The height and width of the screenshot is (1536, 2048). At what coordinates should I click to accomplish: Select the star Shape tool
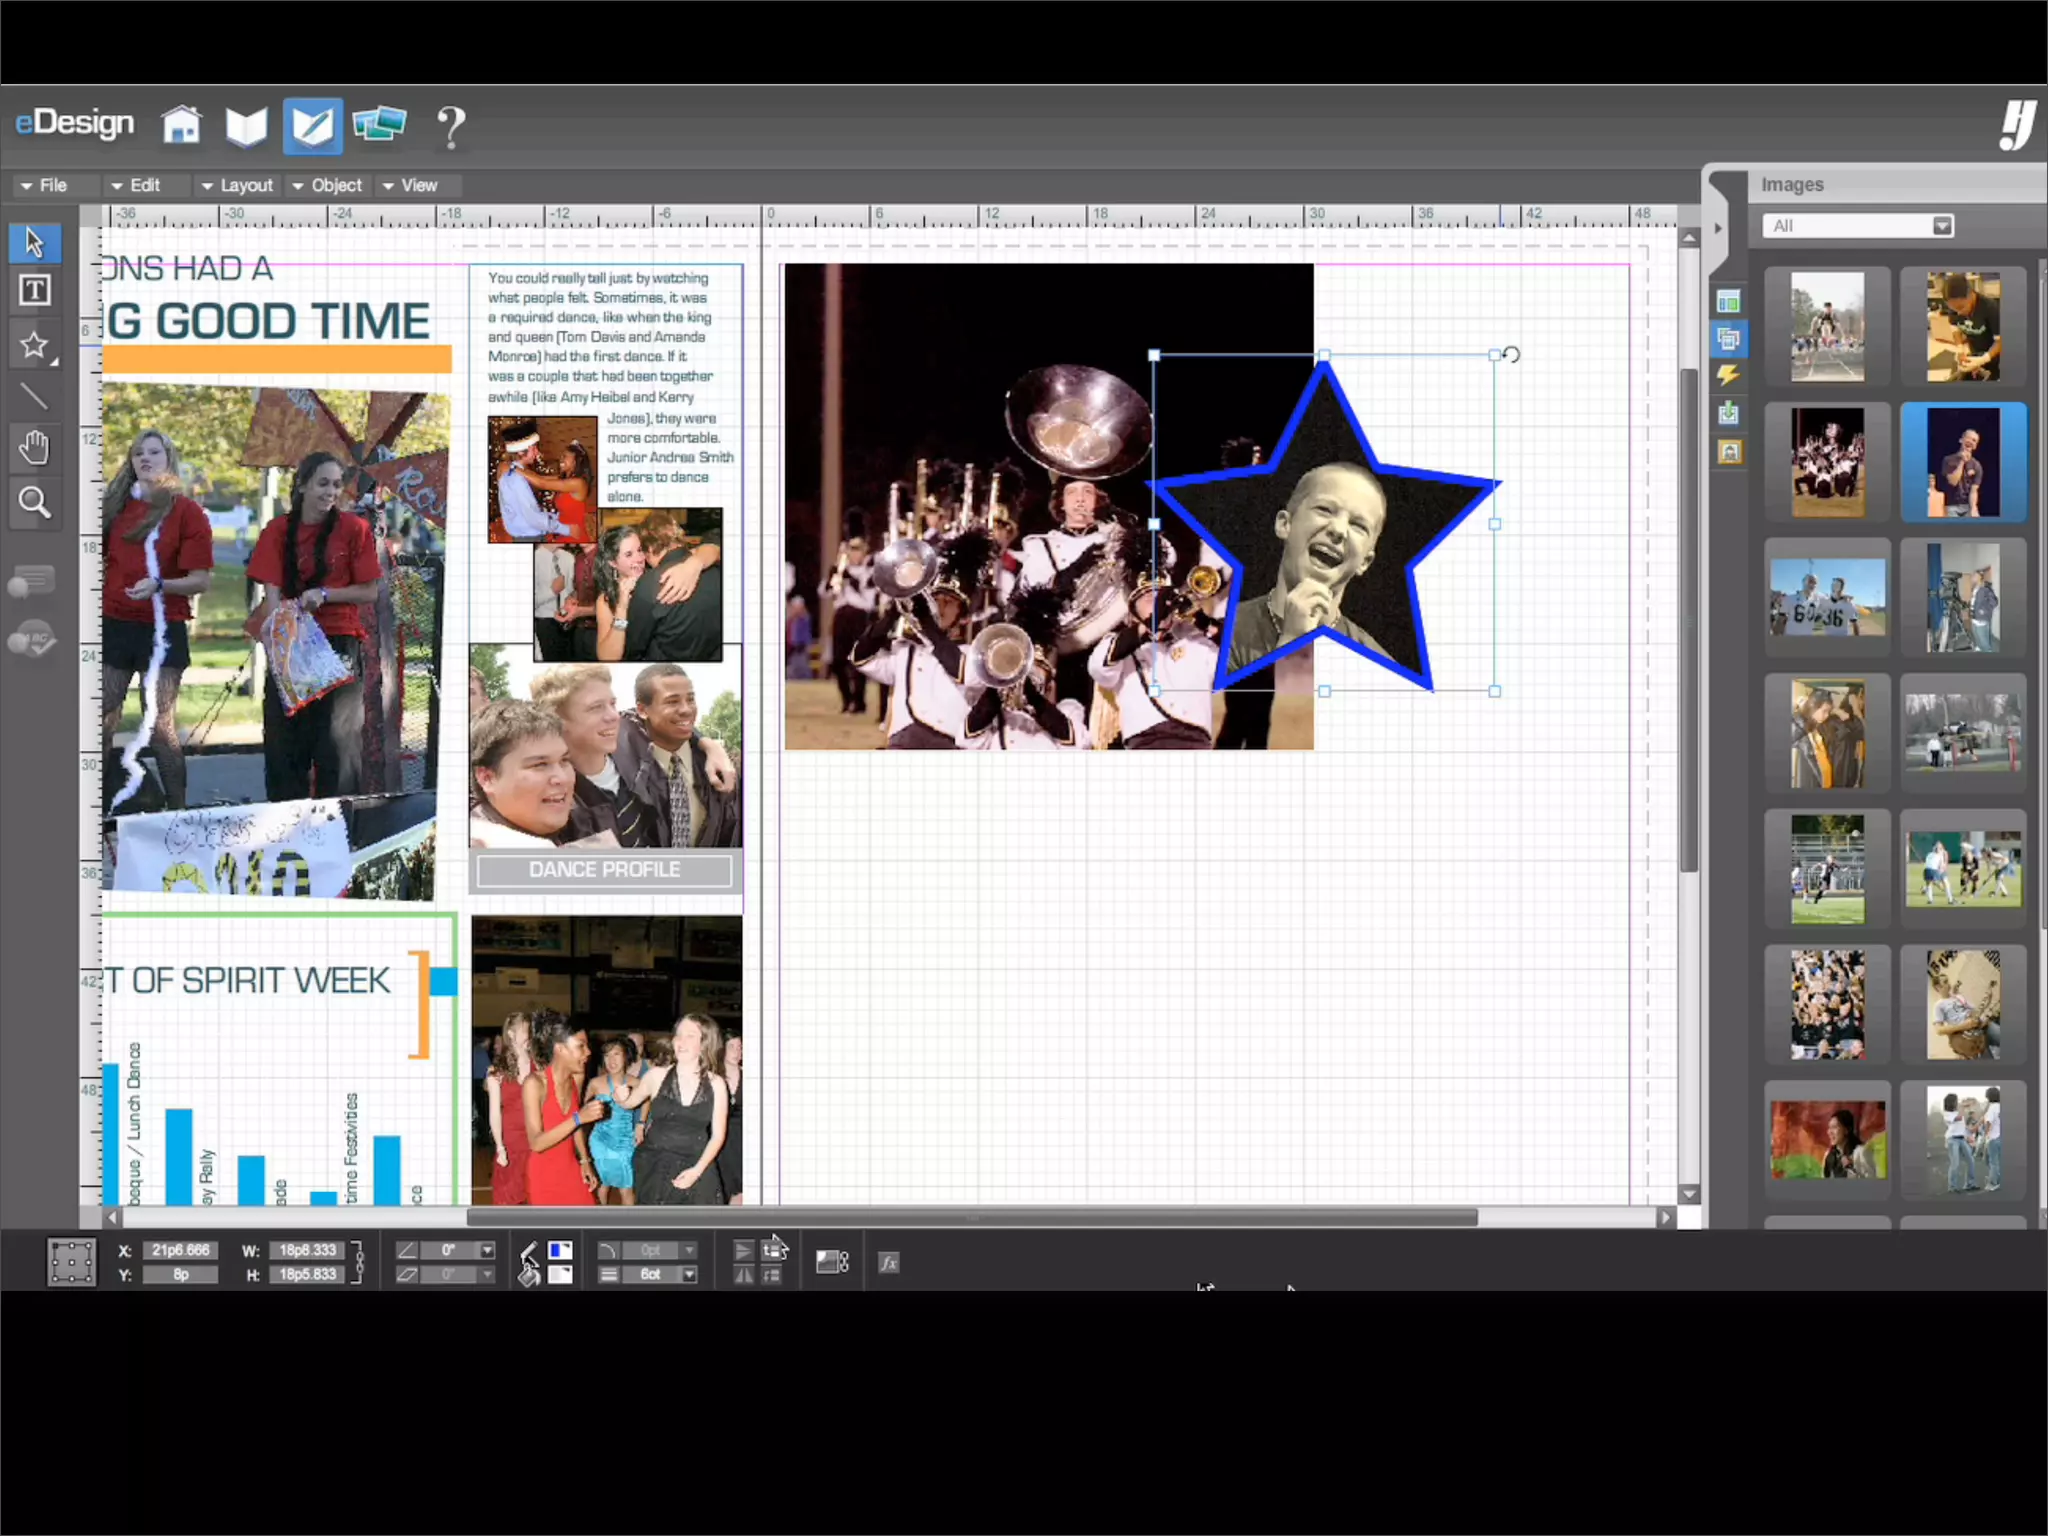(34, 345)
